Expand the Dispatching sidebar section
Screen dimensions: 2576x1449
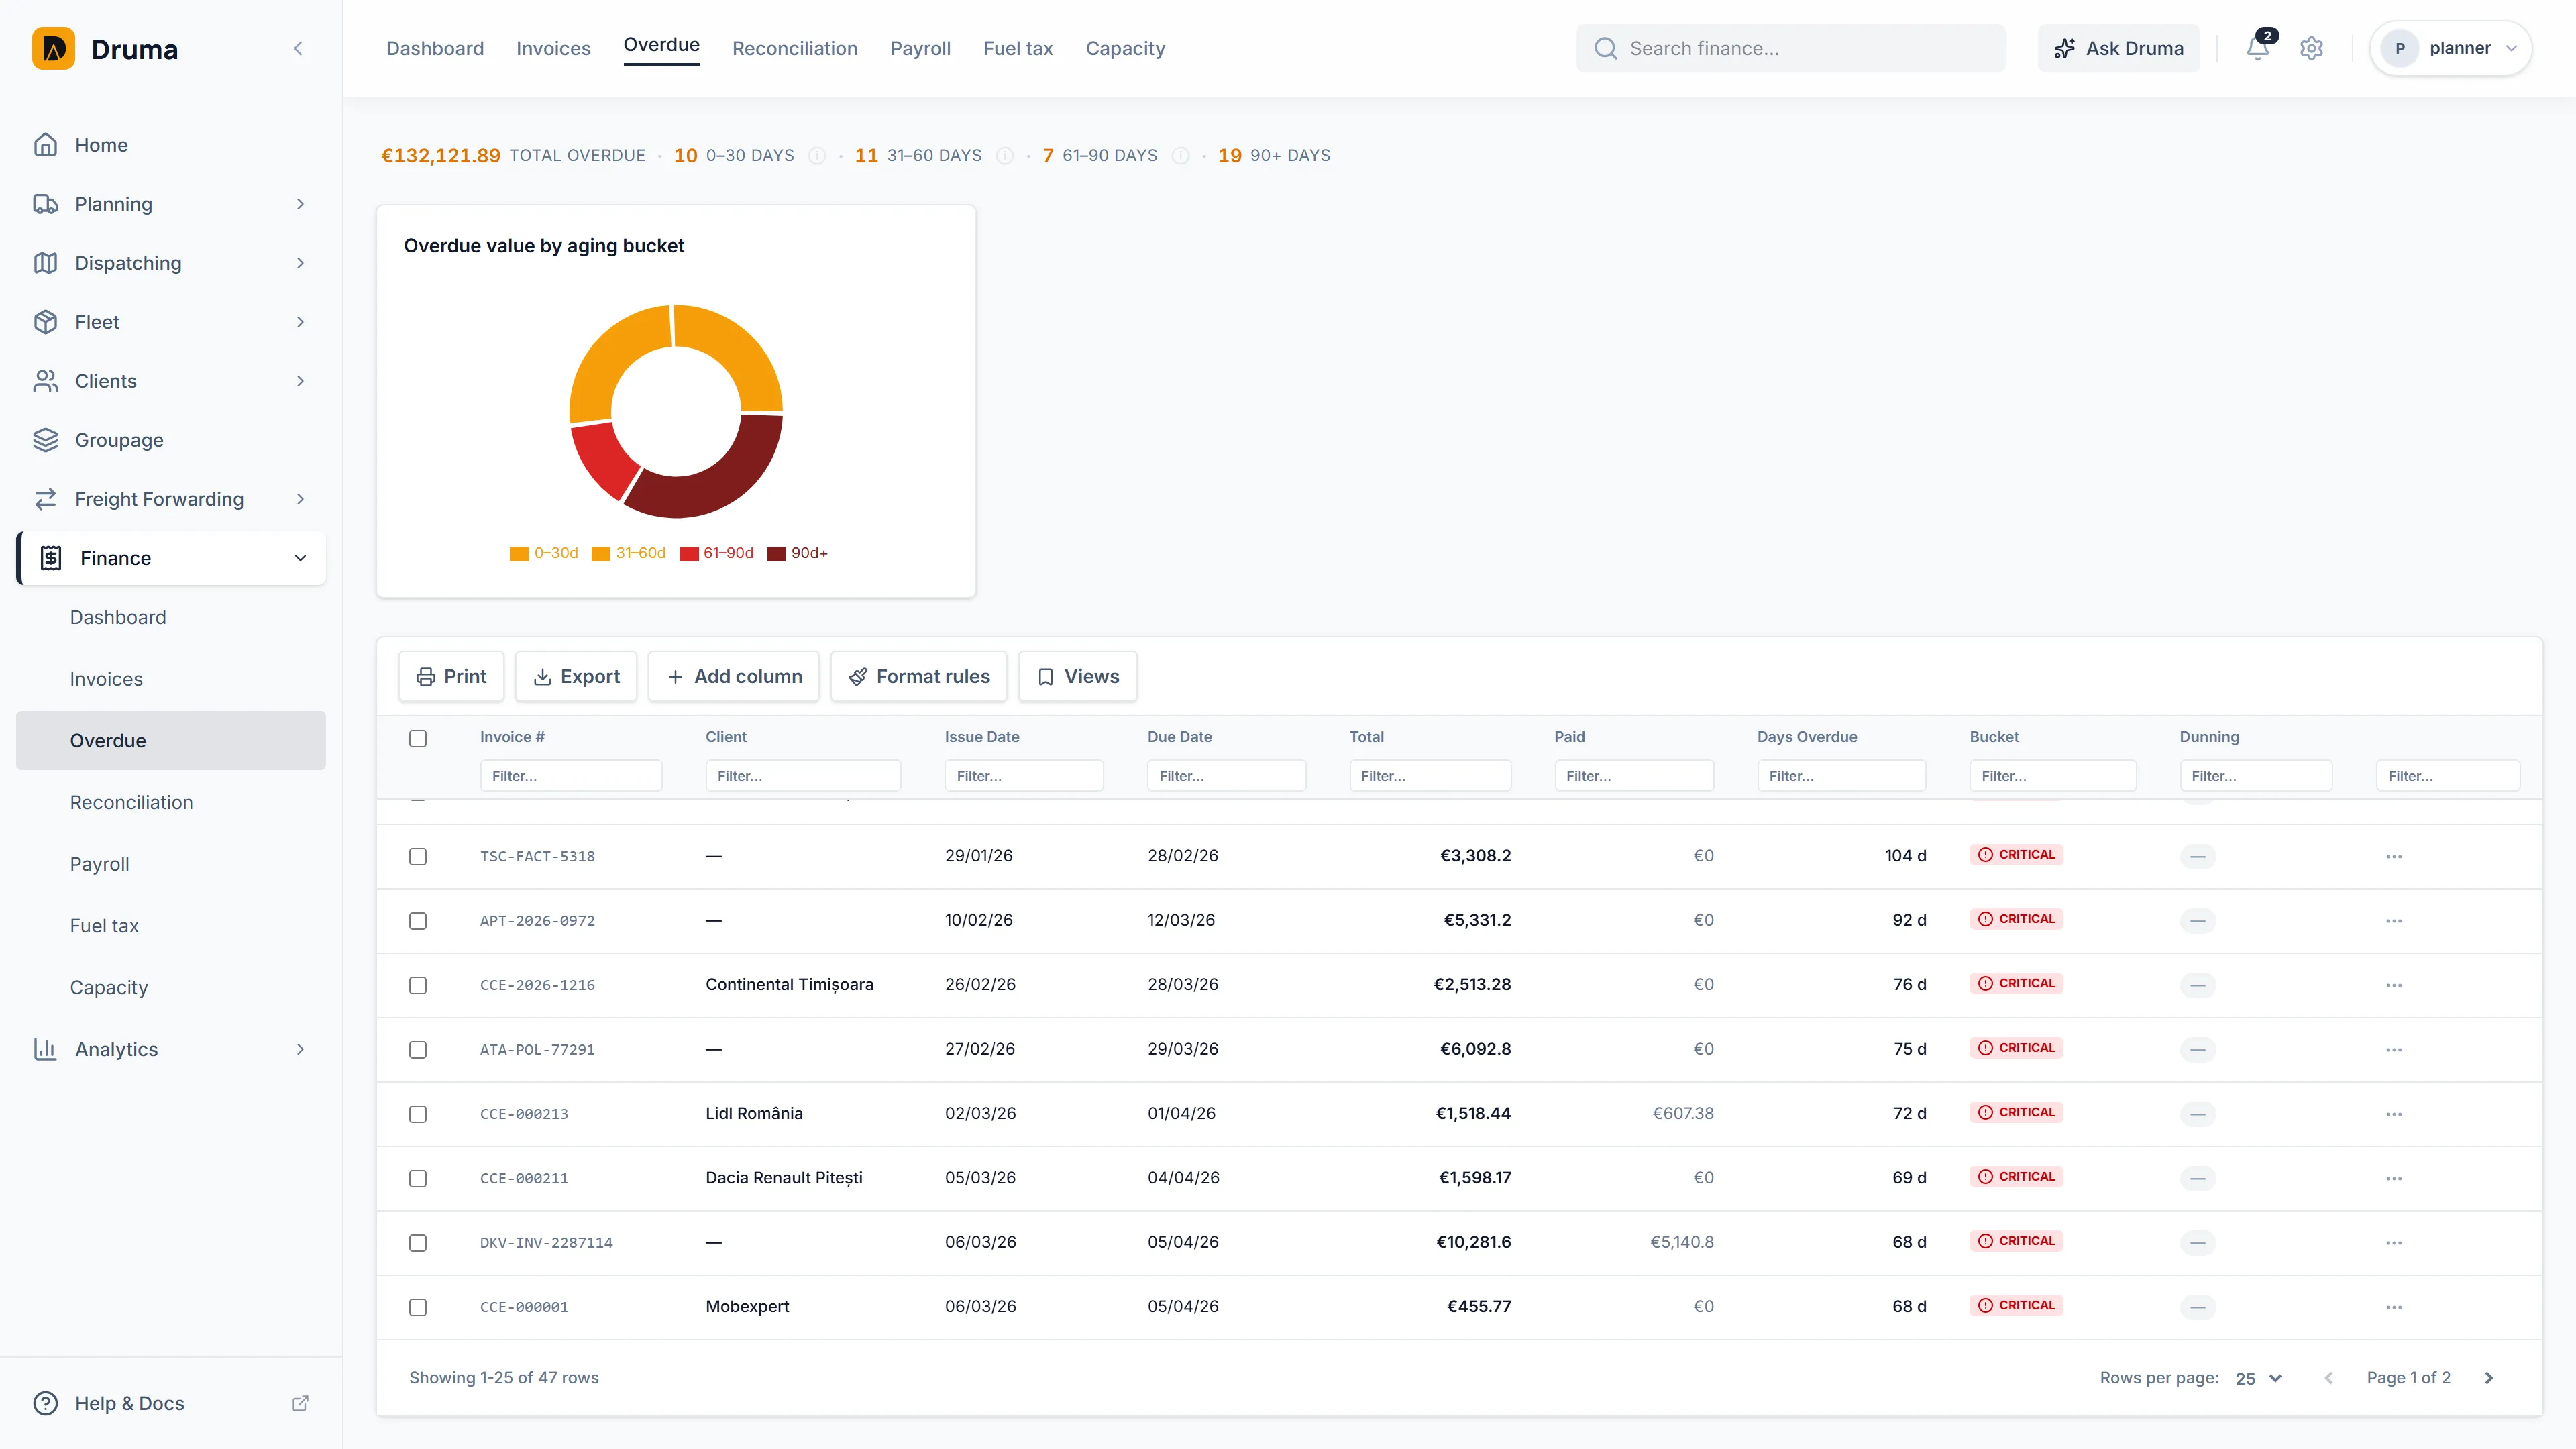point(300,263)
